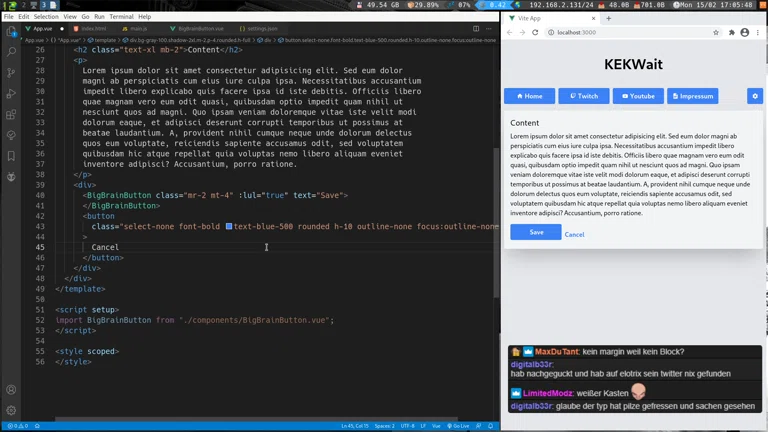This screenshot has height=432, width=768.
Task: Click the home icon in status bar
Action: tap(37, 426)
